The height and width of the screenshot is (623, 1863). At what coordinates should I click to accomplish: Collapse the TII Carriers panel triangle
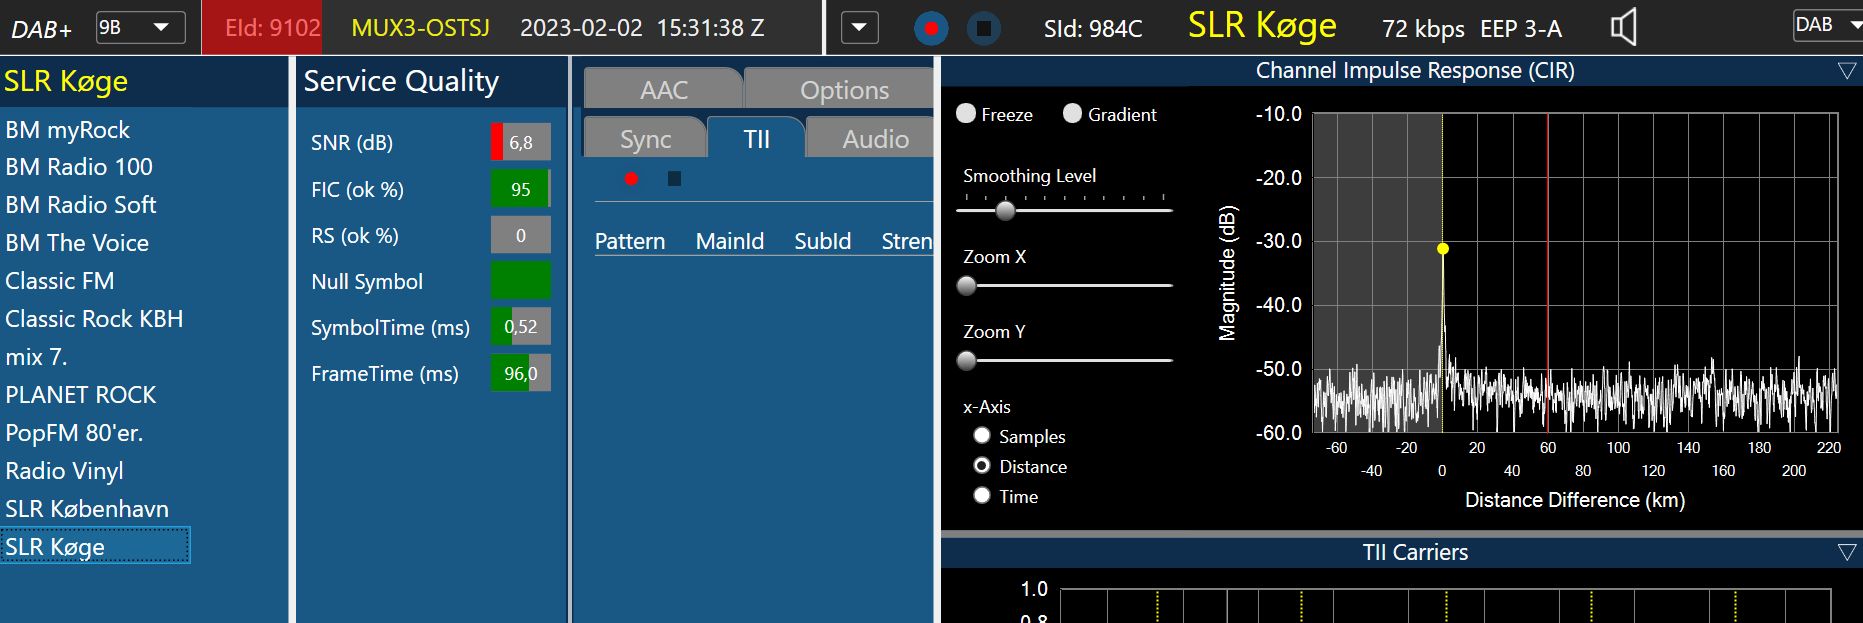tap(1846, 552)
